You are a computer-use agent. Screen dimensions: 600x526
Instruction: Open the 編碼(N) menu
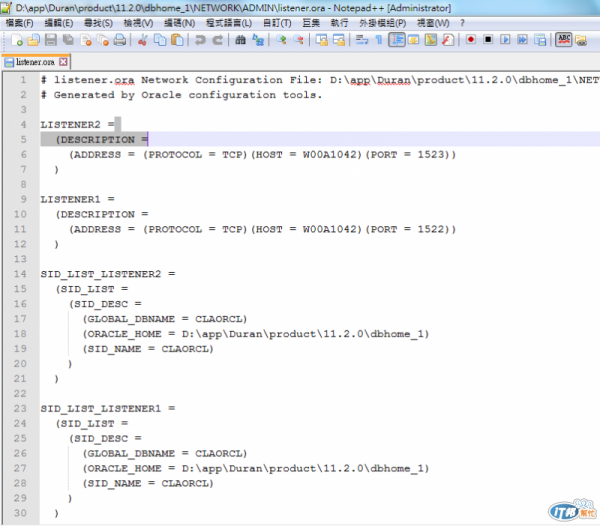(x=179, y=23)
